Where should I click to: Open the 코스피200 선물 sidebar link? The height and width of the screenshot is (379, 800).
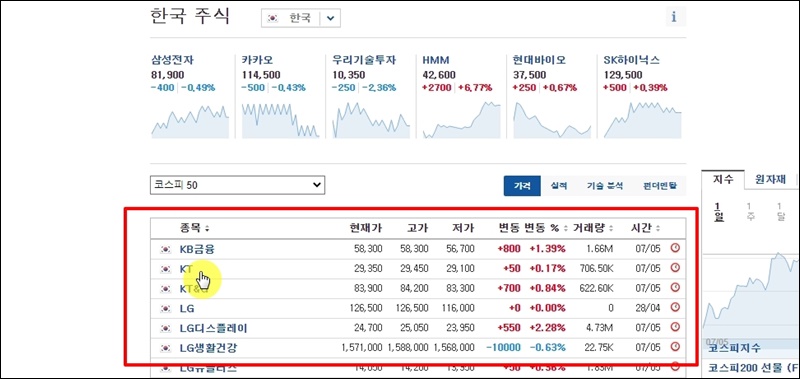point(754,367)
